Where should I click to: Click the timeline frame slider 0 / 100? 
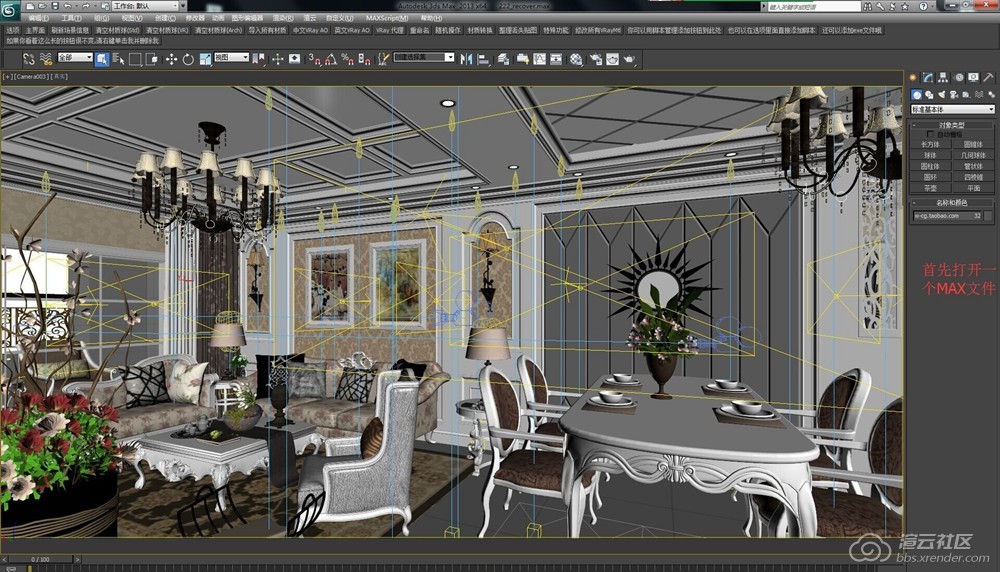pyautogui.click(x=40, y=559)
